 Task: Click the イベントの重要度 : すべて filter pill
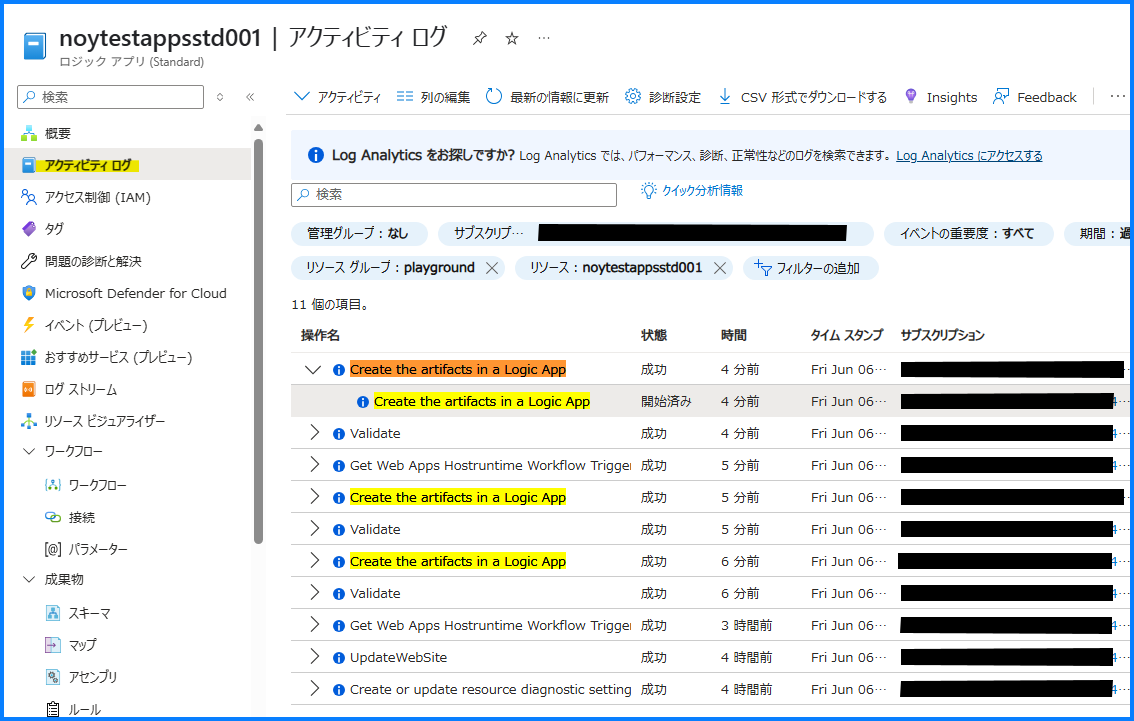(x=967, y=234)
